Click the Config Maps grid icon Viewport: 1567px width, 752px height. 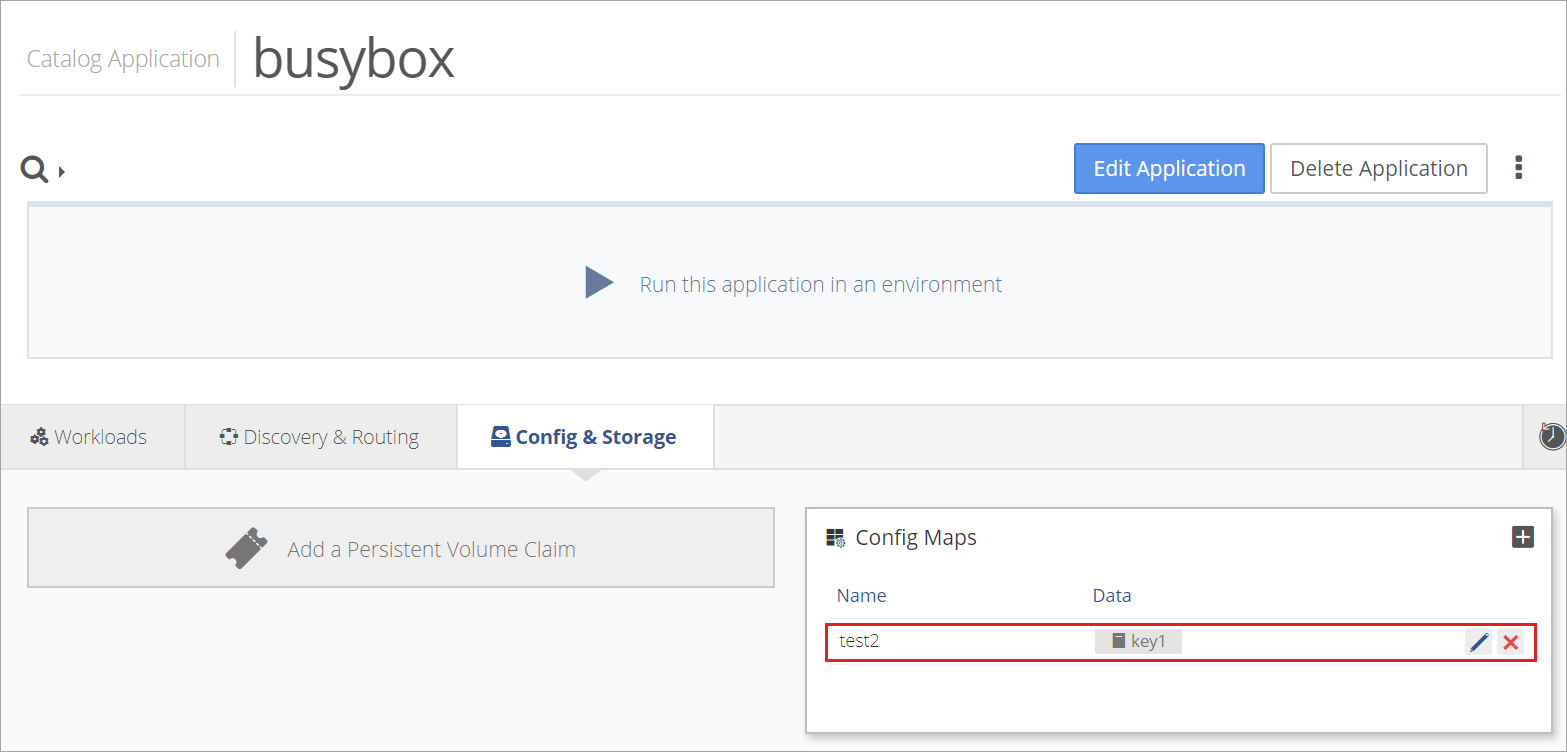(x=835, y=538)
